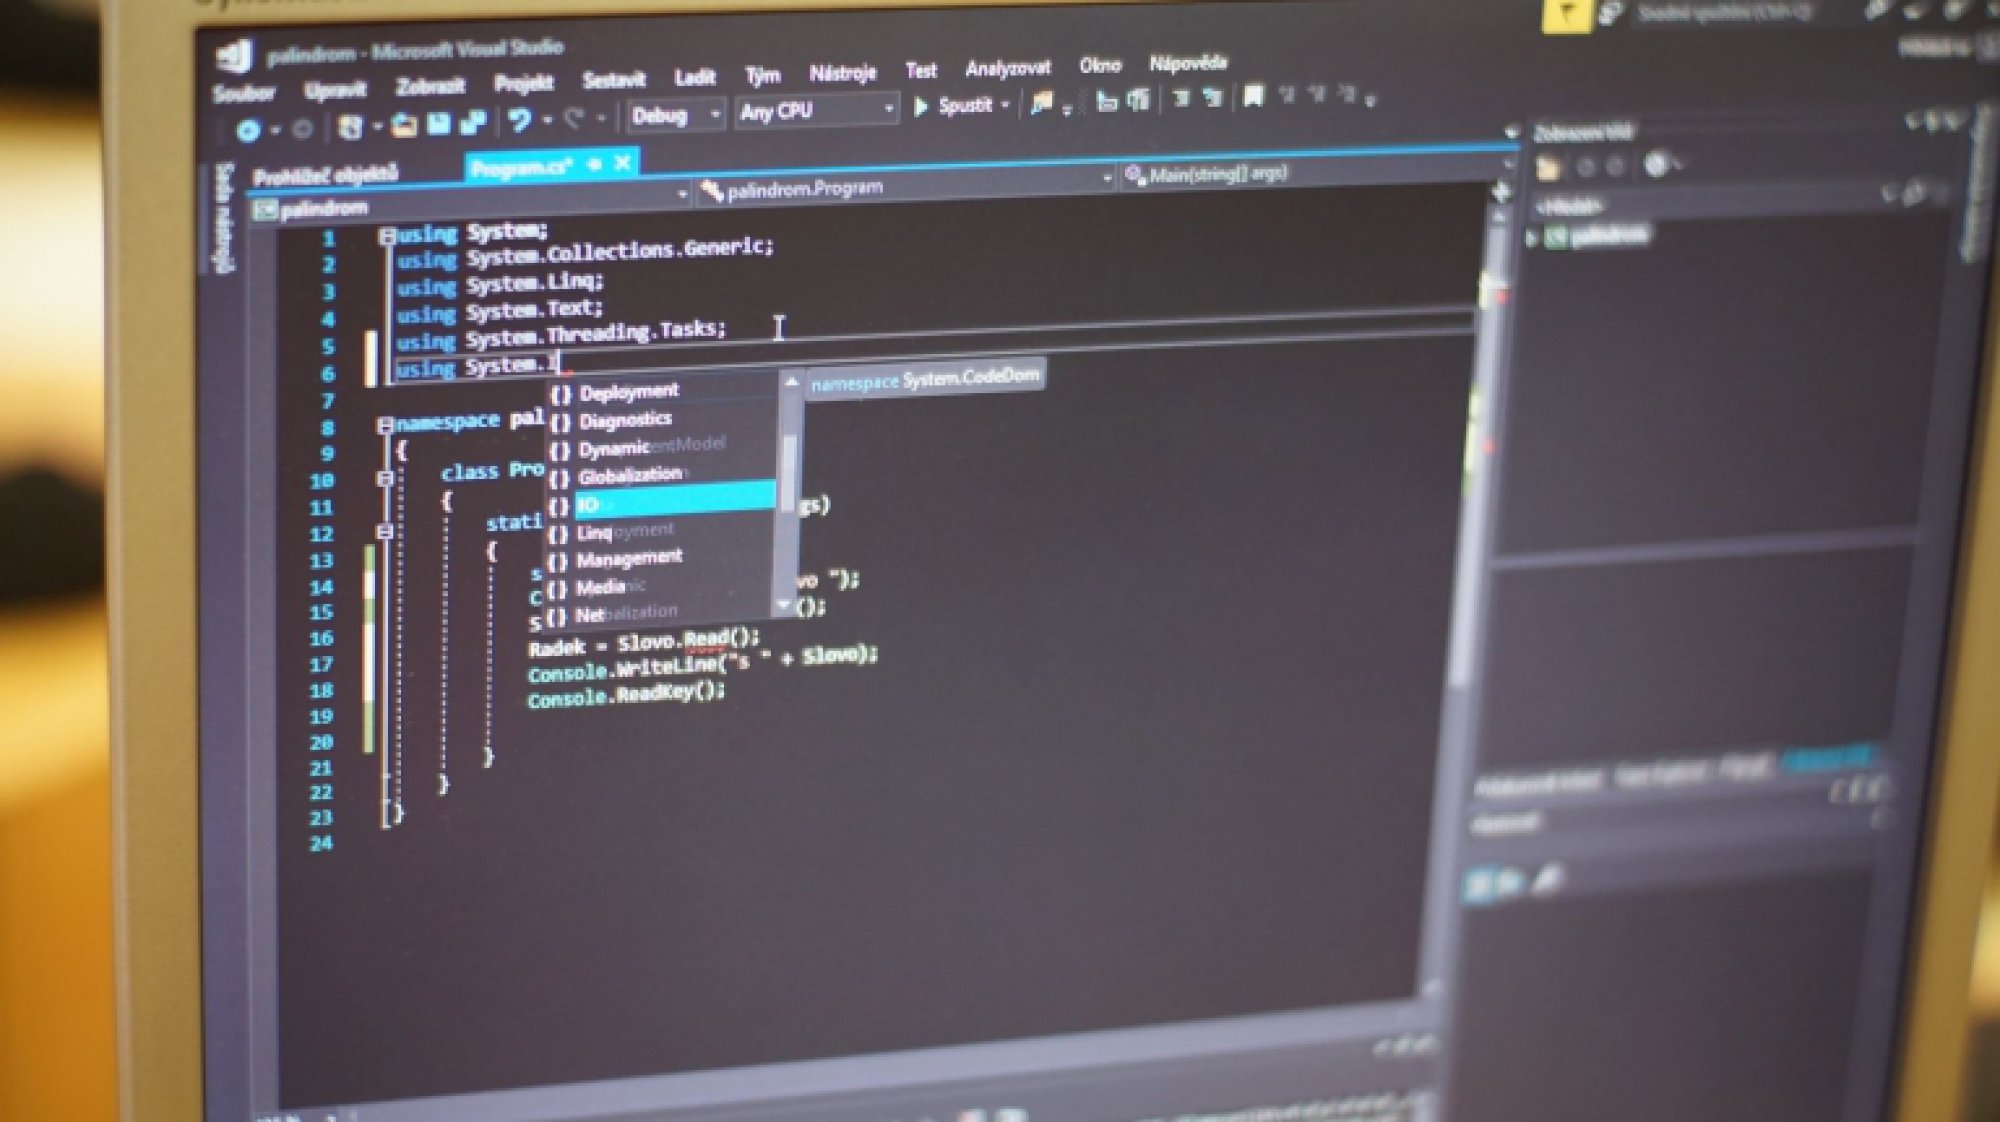2000x1122 pixels.
Task: Open the Nástroje menu
Action: click(842, 73)
